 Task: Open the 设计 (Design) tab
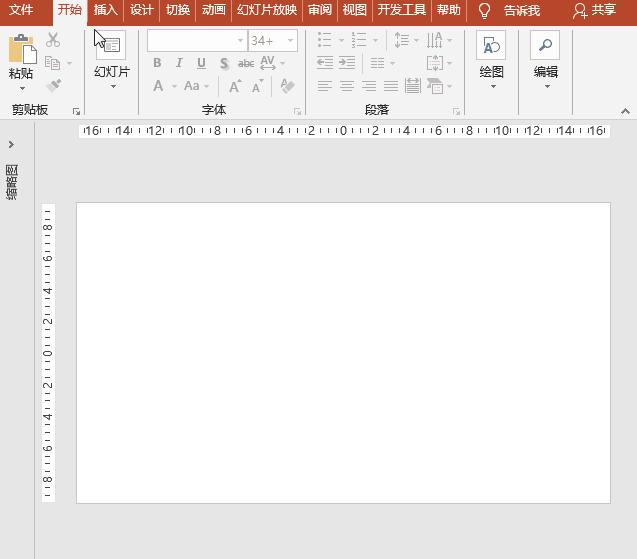pos(142,10)
